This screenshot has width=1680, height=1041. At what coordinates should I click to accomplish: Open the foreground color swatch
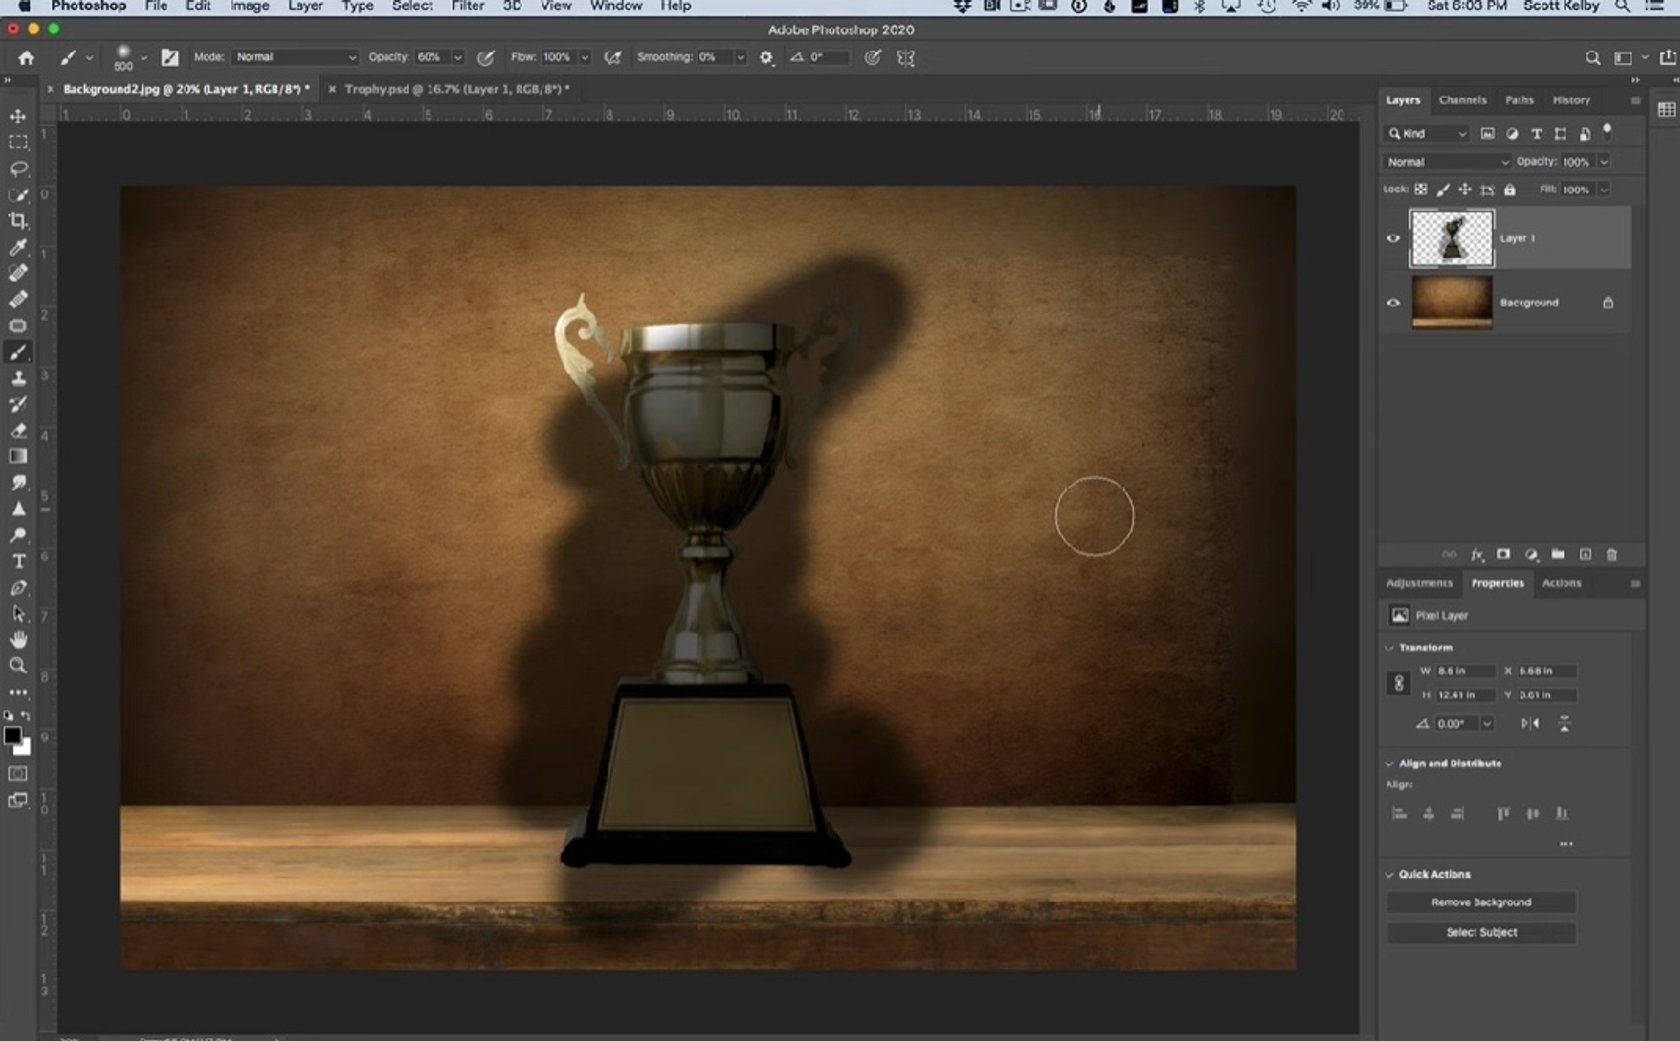point(13,737)
